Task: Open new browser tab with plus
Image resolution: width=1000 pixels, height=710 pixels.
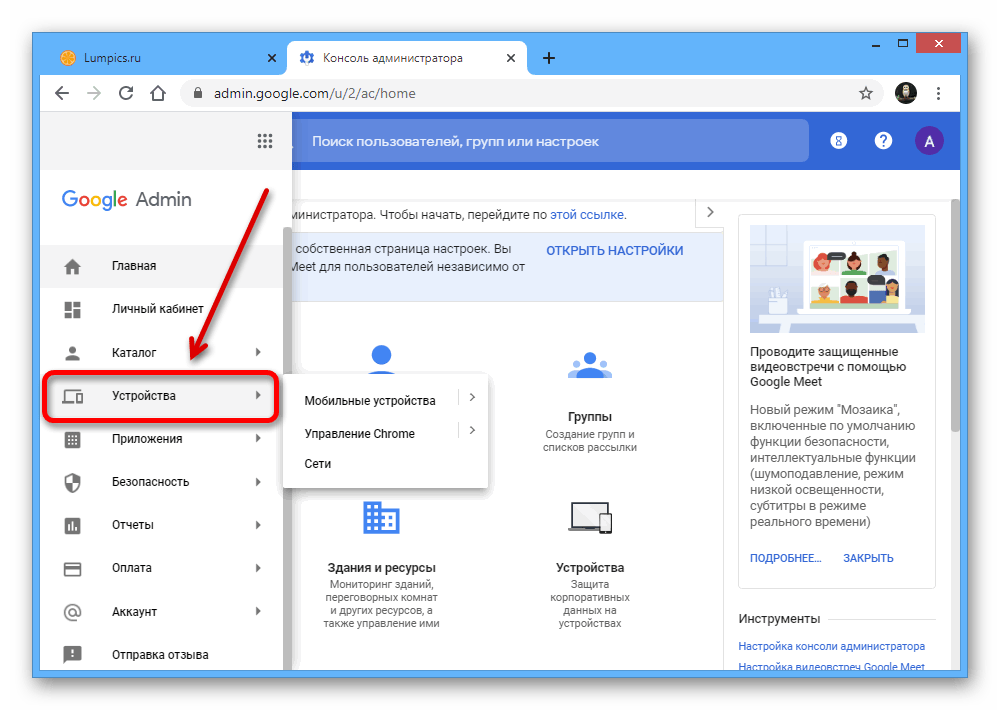Action: coord(548,58)
